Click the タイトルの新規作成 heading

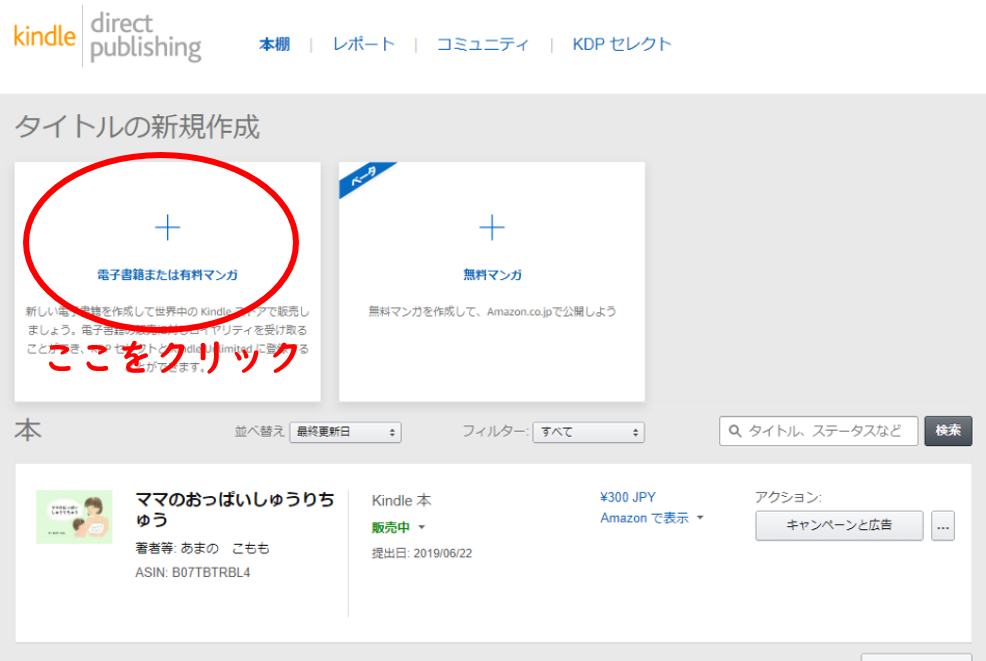[x=137, y=127]
